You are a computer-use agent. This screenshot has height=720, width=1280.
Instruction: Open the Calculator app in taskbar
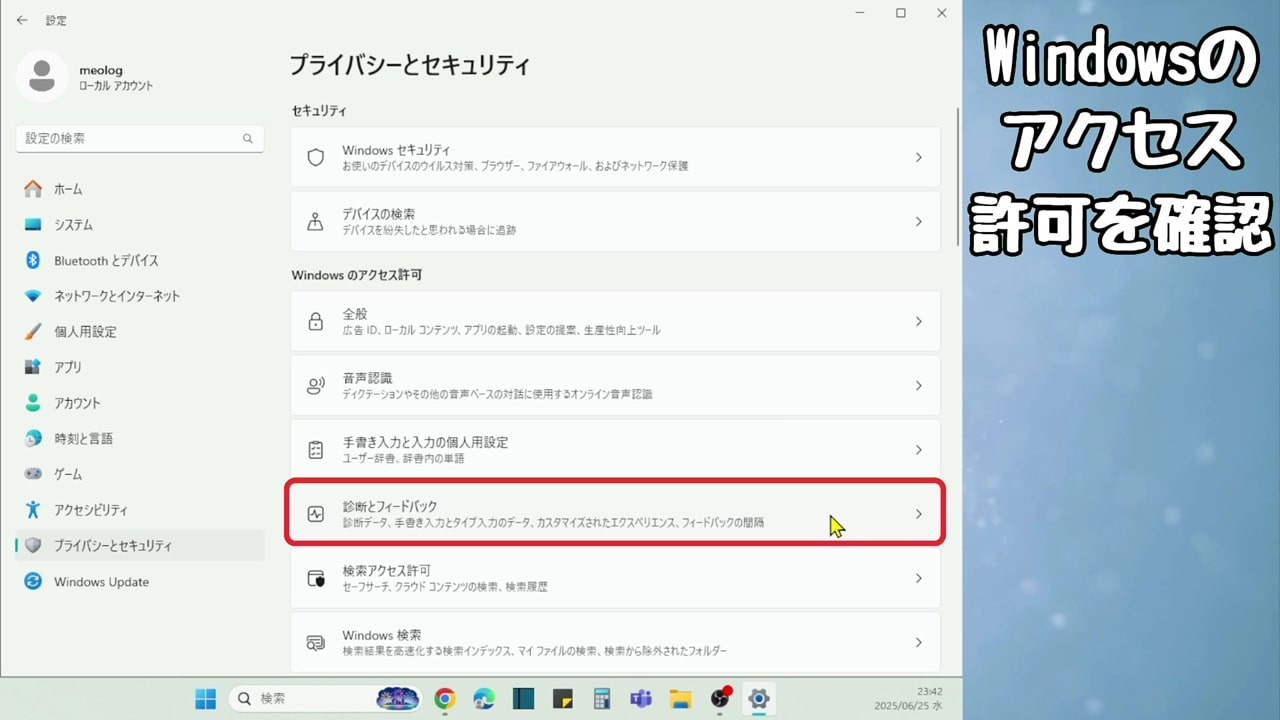[x=602, y=698]
